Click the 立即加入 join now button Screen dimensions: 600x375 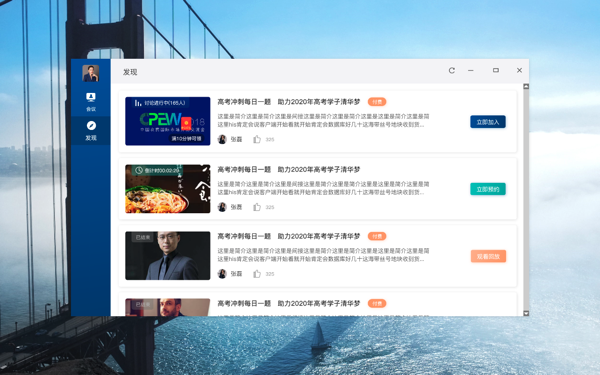(x=488, y=122)
